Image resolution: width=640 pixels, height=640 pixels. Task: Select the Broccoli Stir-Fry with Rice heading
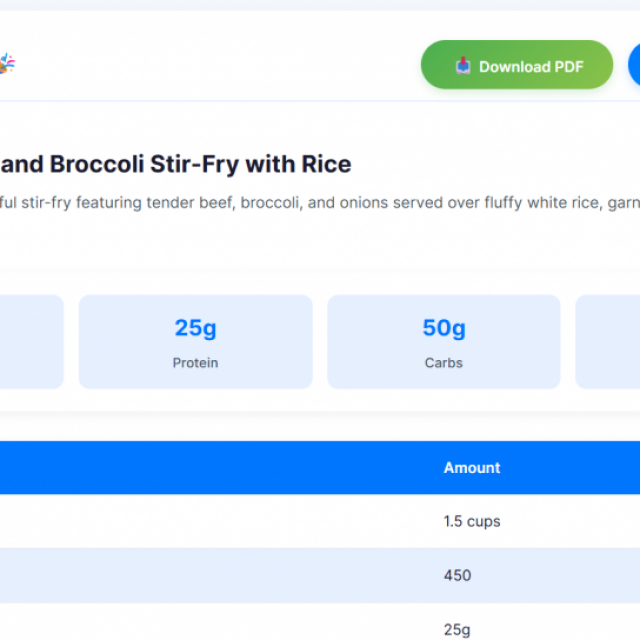pyautogui.click(x=176, y=164)
